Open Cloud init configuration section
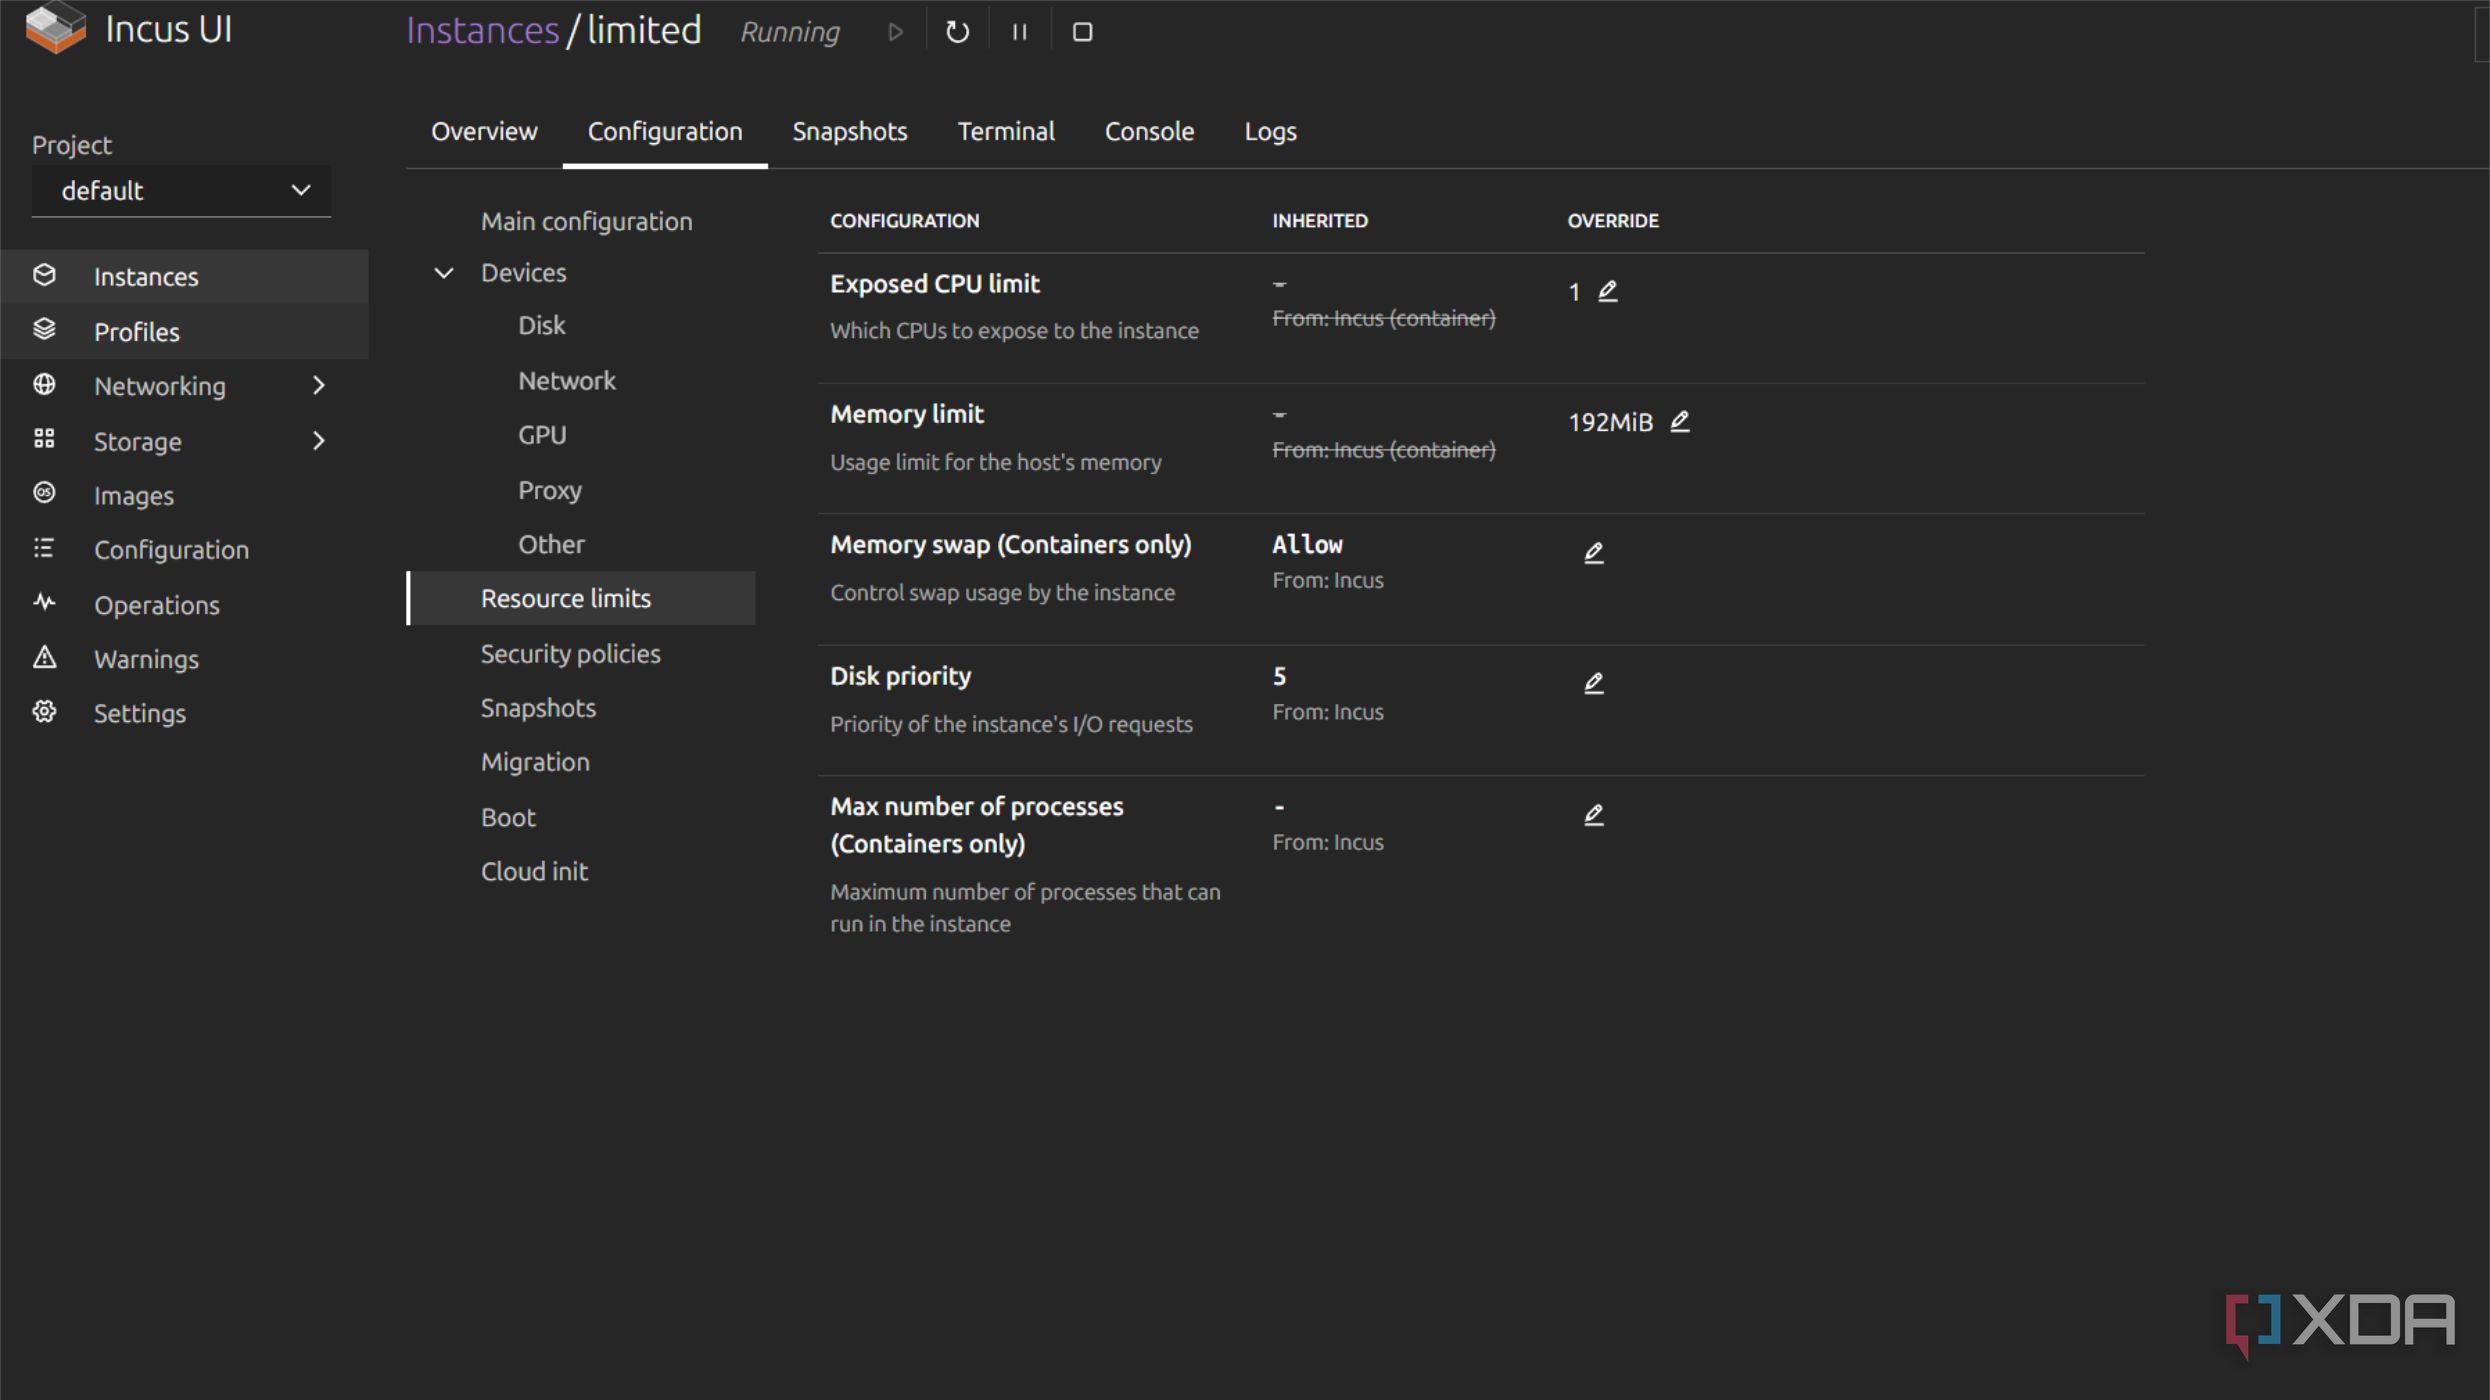 pos(534,872)
